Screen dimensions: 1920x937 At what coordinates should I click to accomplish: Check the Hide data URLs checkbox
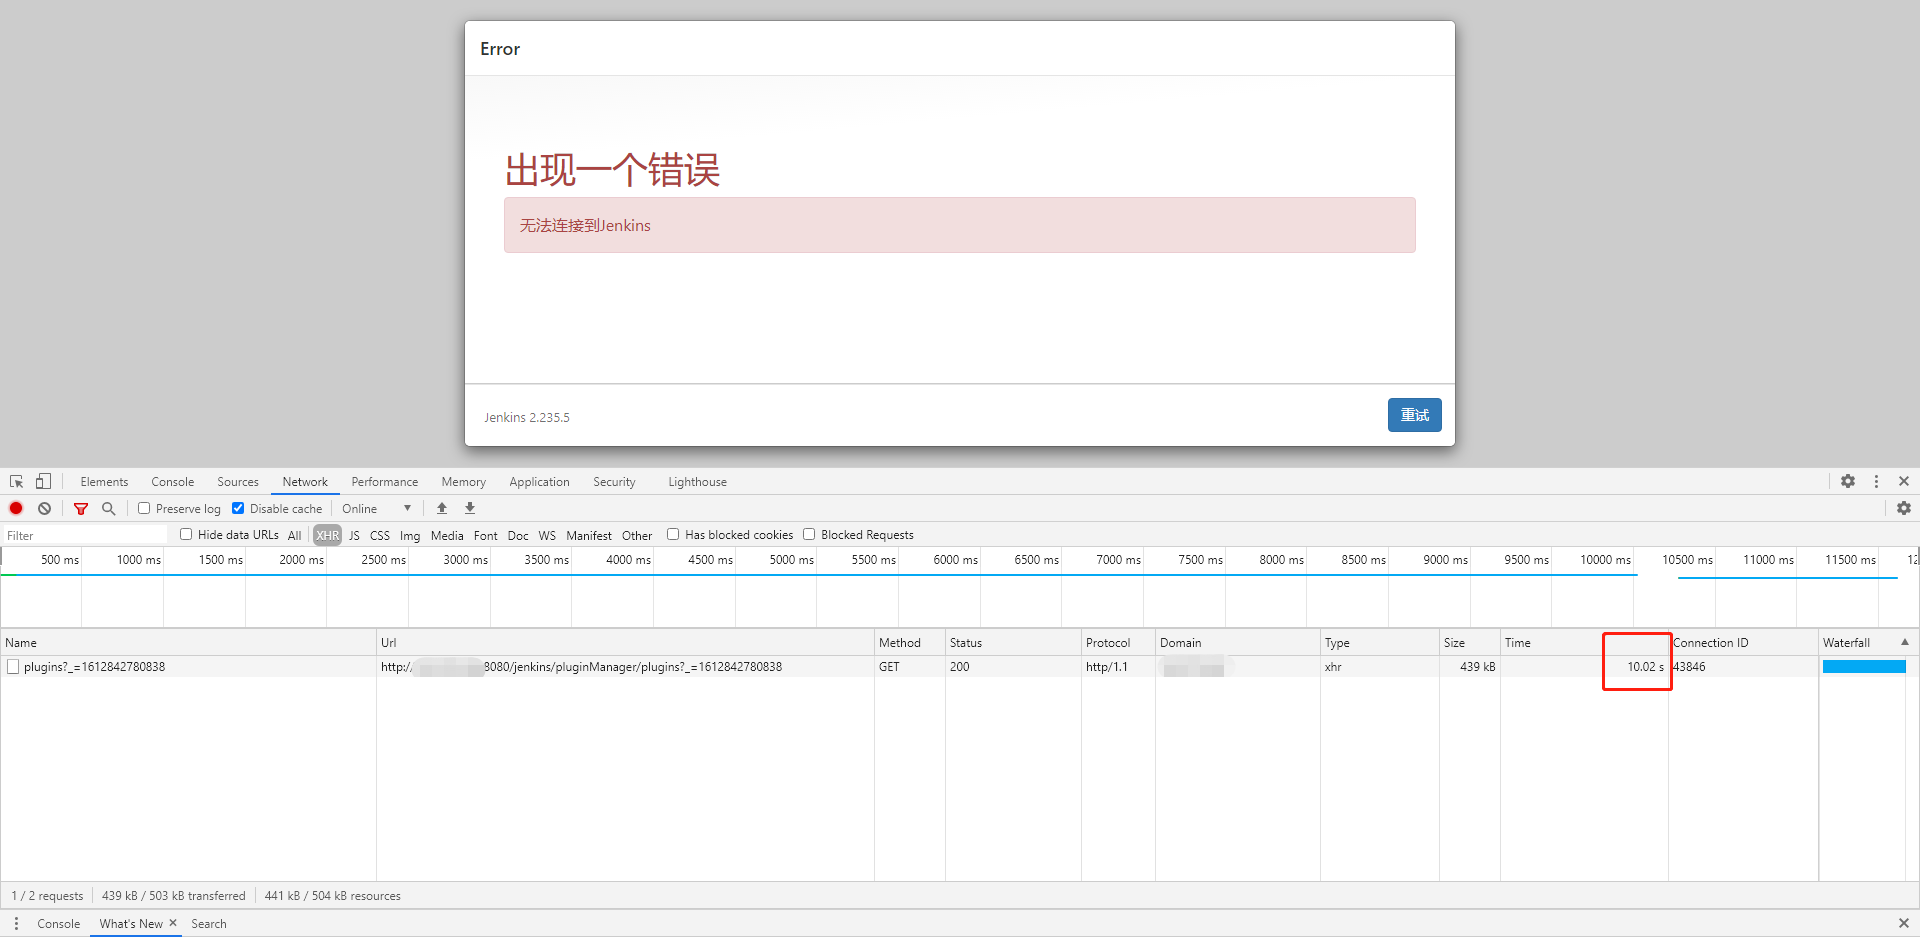pos(186,535)
